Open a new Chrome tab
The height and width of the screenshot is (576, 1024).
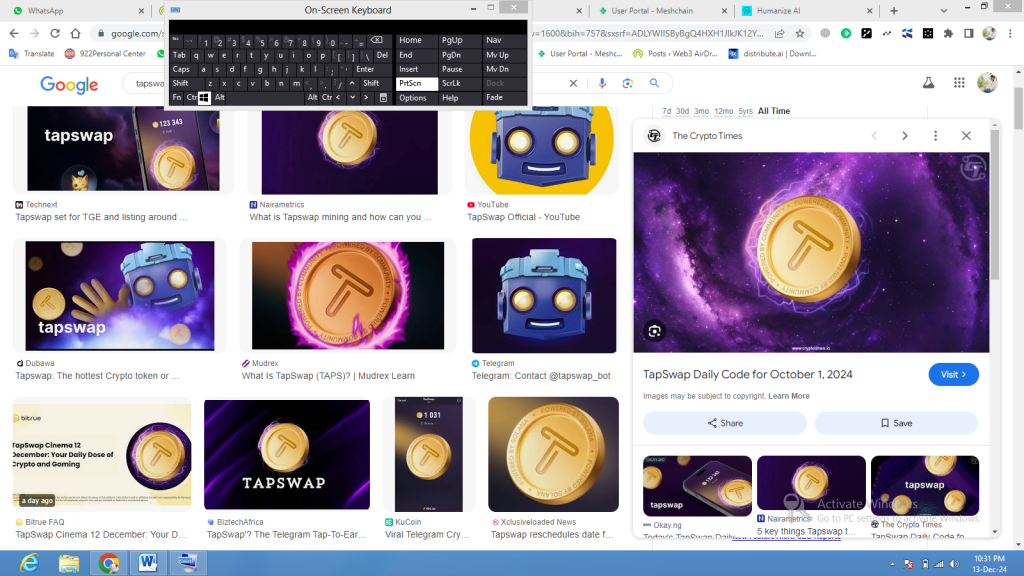pyautogui.click(x=894, y=10)
